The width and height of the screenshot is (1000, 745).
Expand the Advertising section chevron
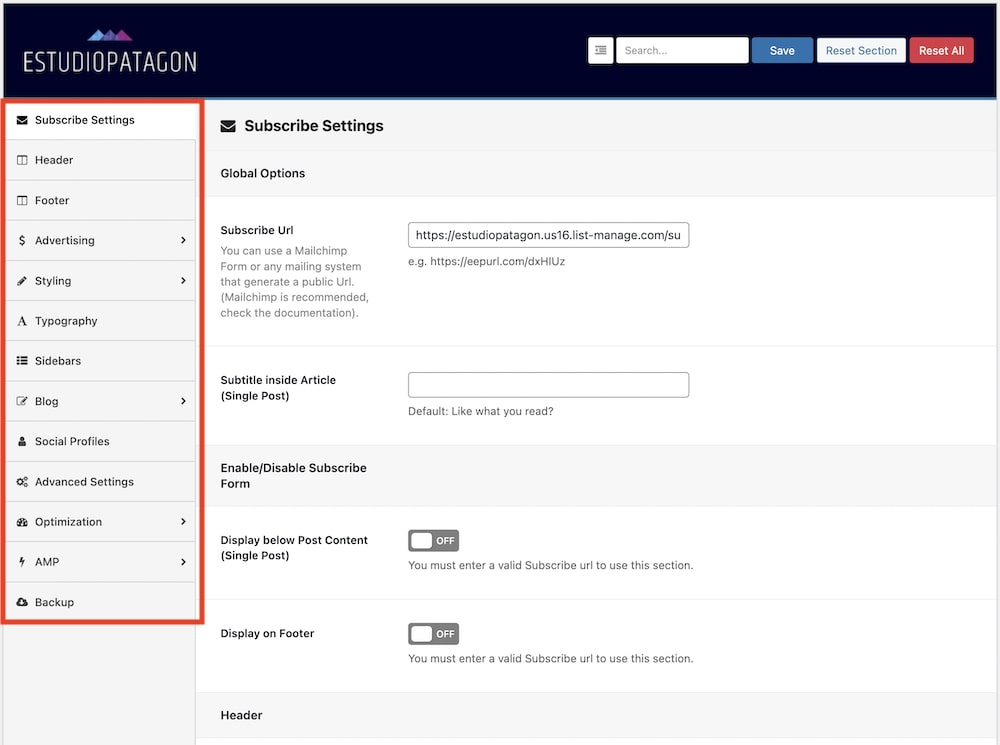coord(183,240)
